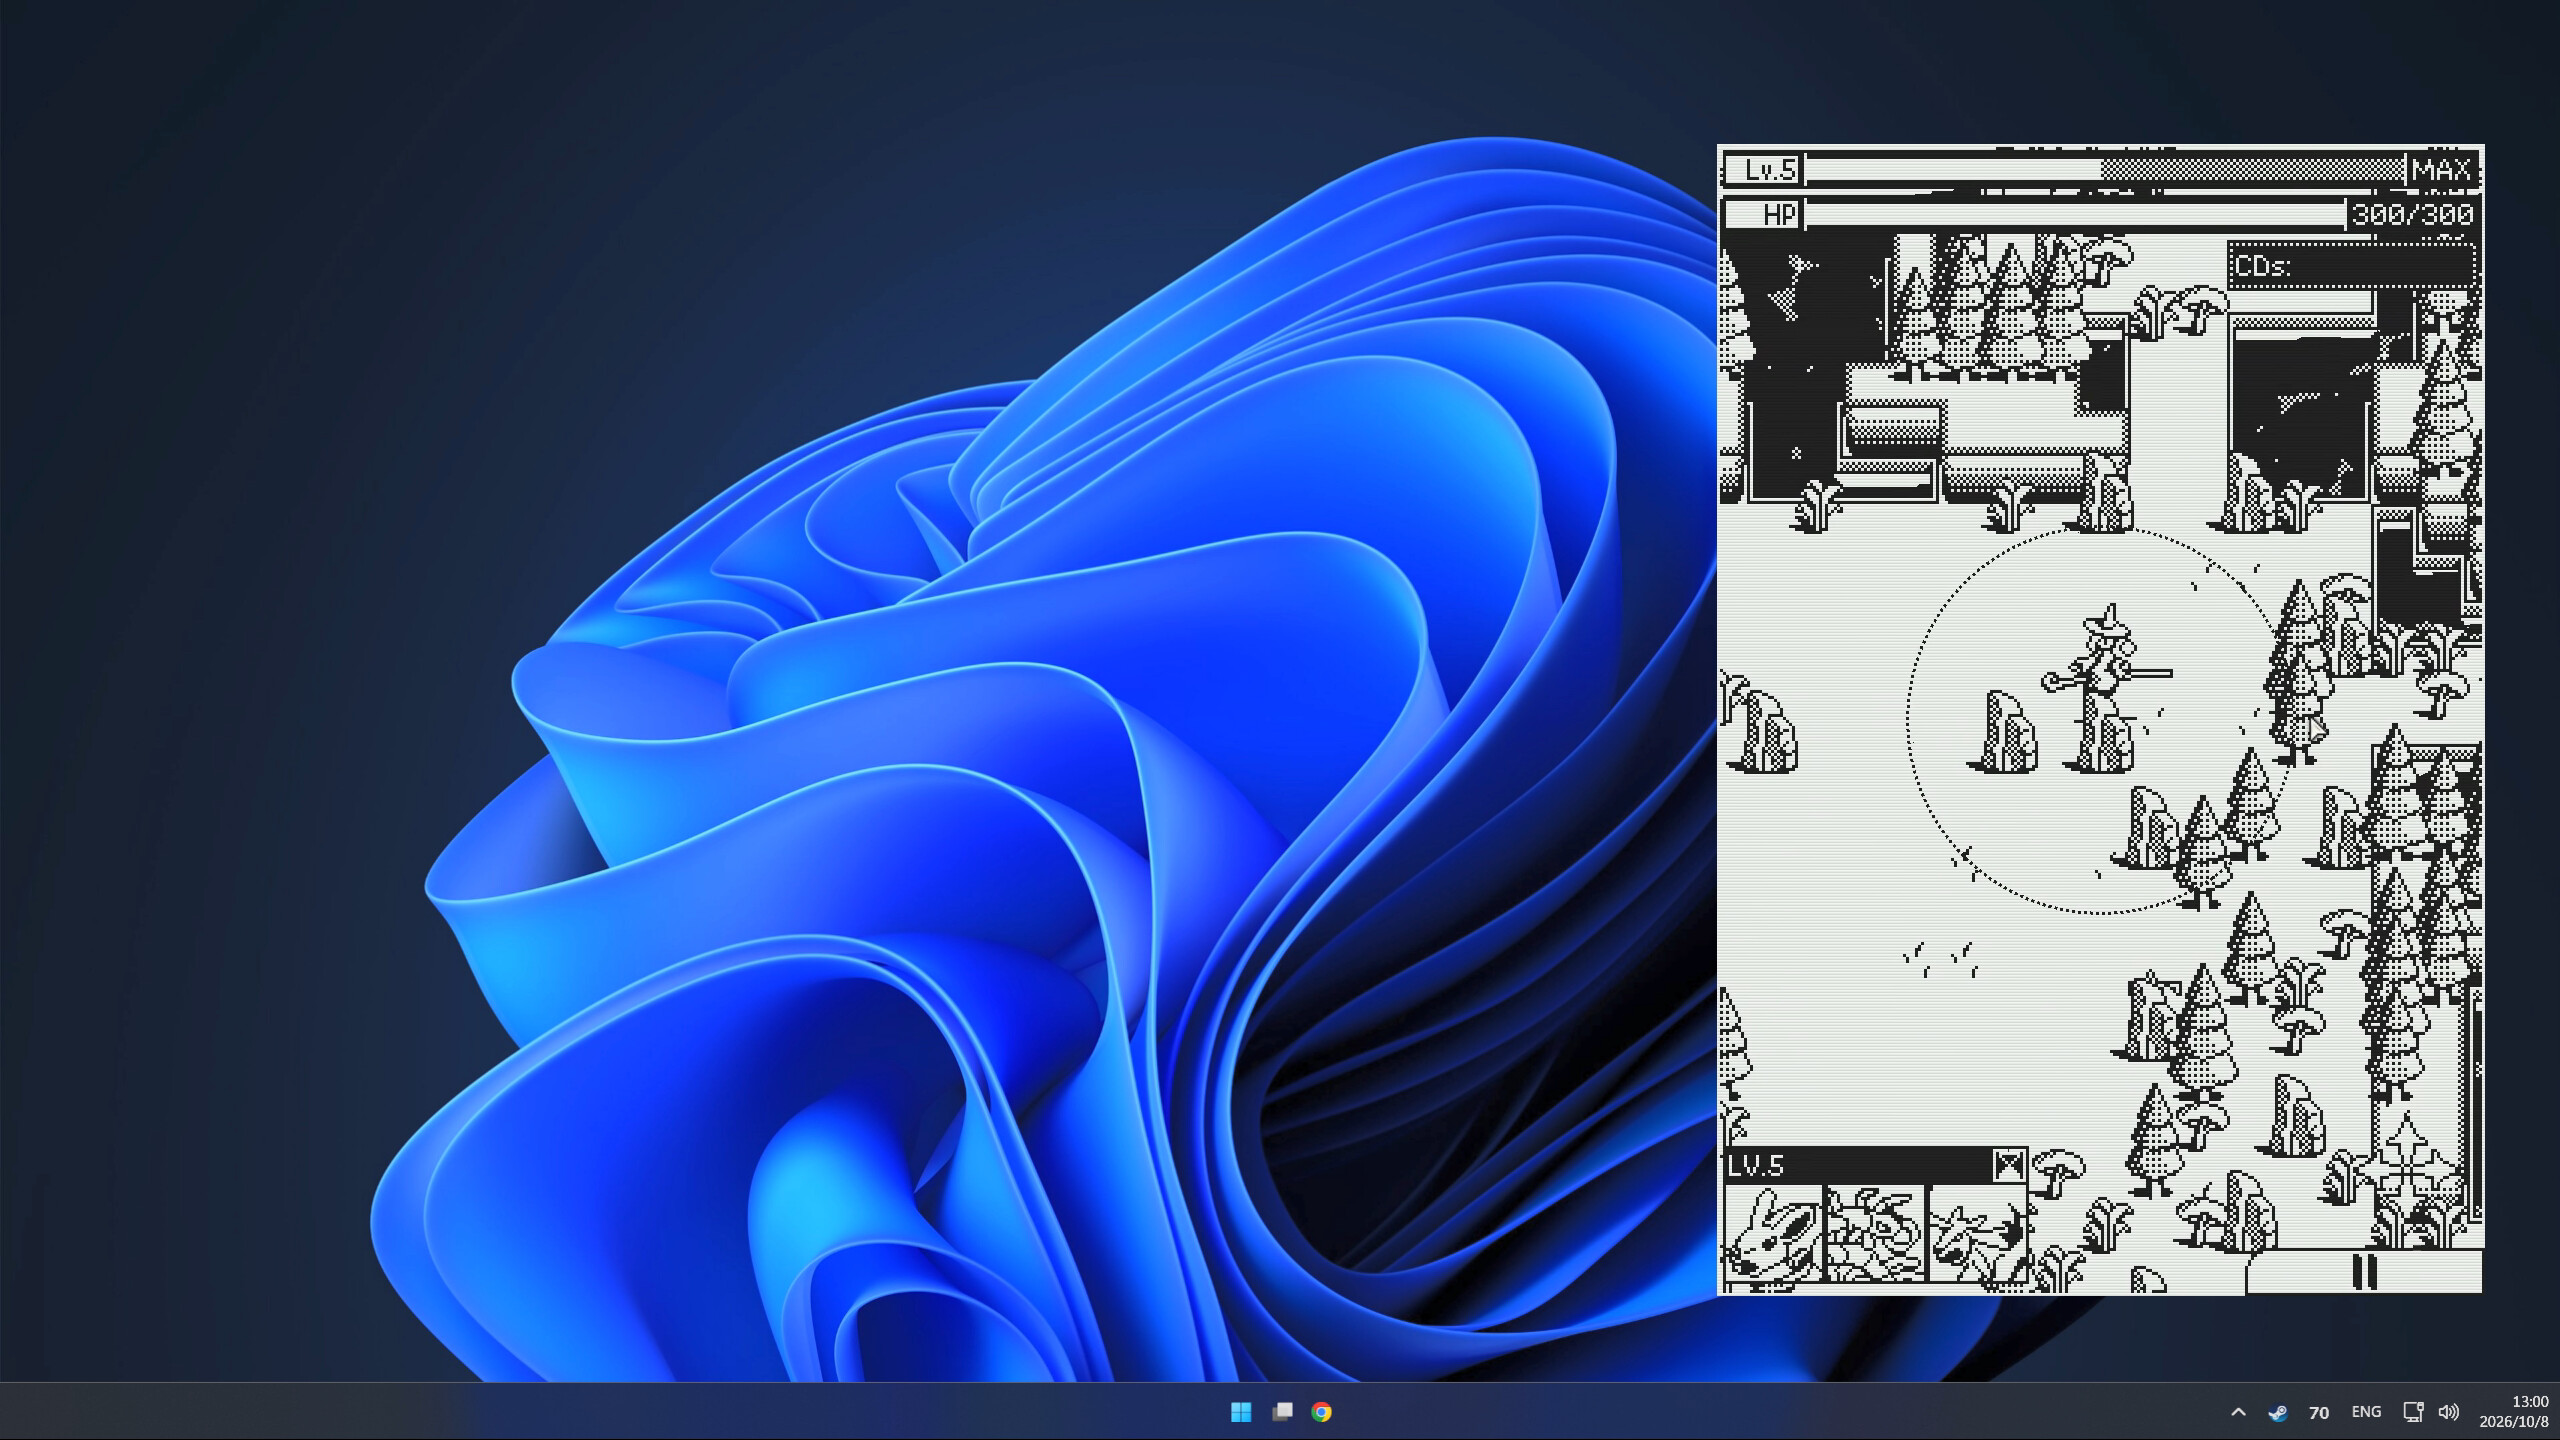Click the MAX label on the experience bar
Image resolution: width=2560 pixels, height=1440 pixels.
pos(2441,170)
